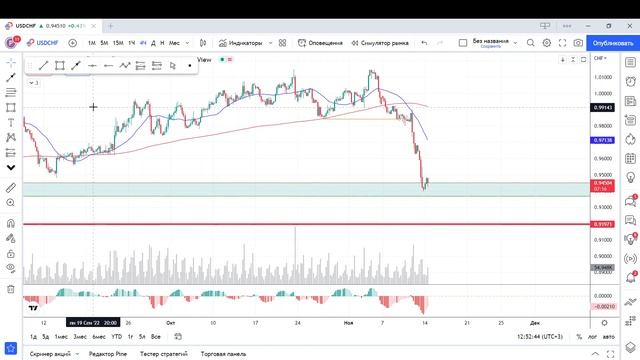The width and height of the screenshot is (640, 360).
Task: Toggle stay in drawing mode pencil-lock icon
Action: [11, 238]
